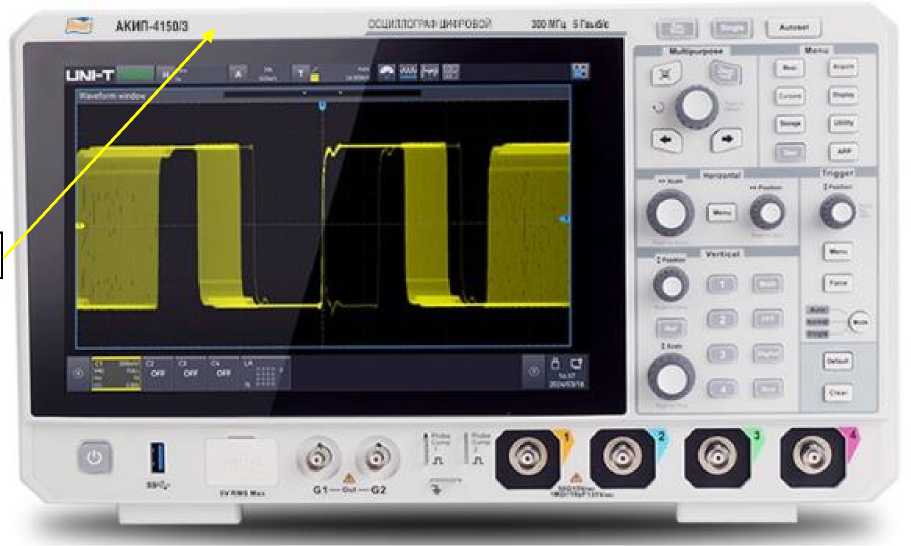Tap the lock icon in bottom status bar

pyautogui.click(x=555, y=364)
